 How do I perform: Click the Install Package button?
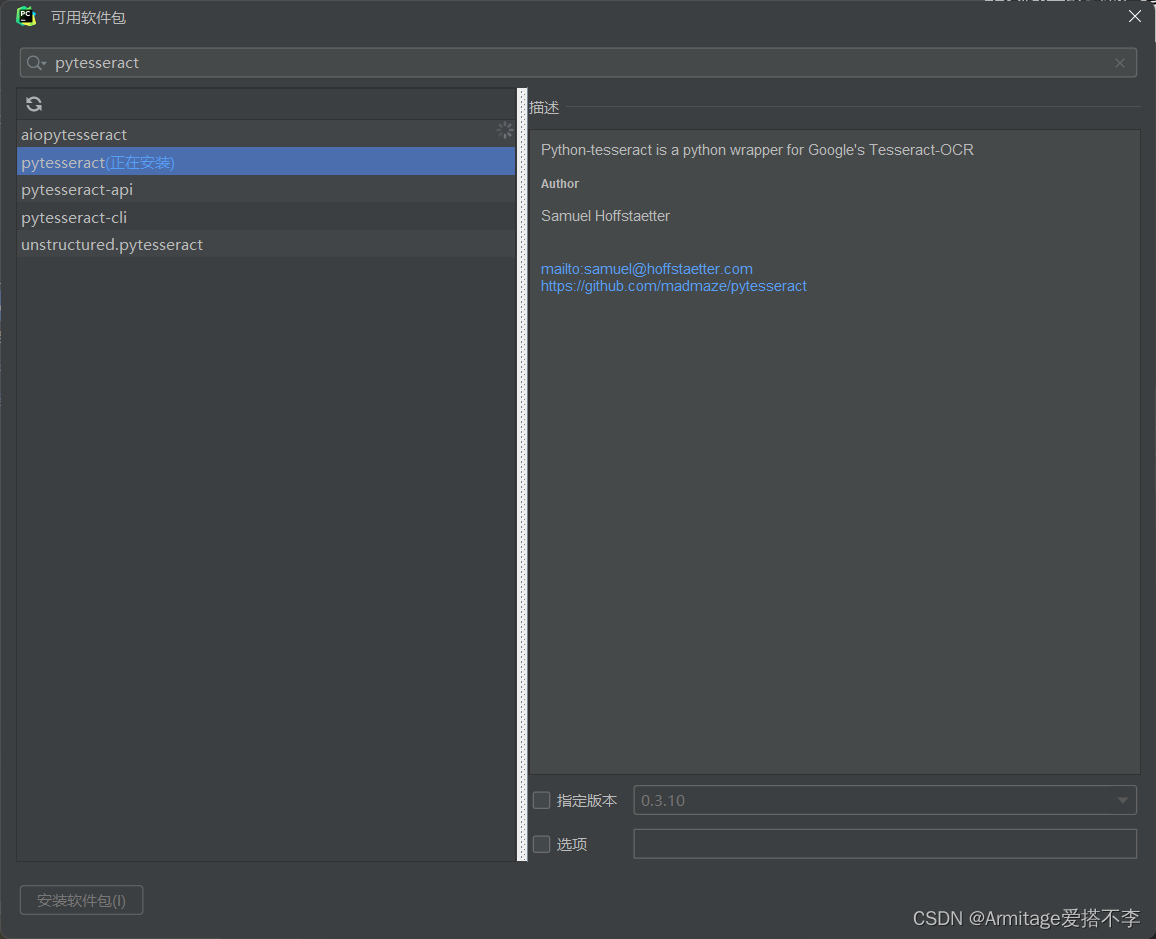(82, 901)
